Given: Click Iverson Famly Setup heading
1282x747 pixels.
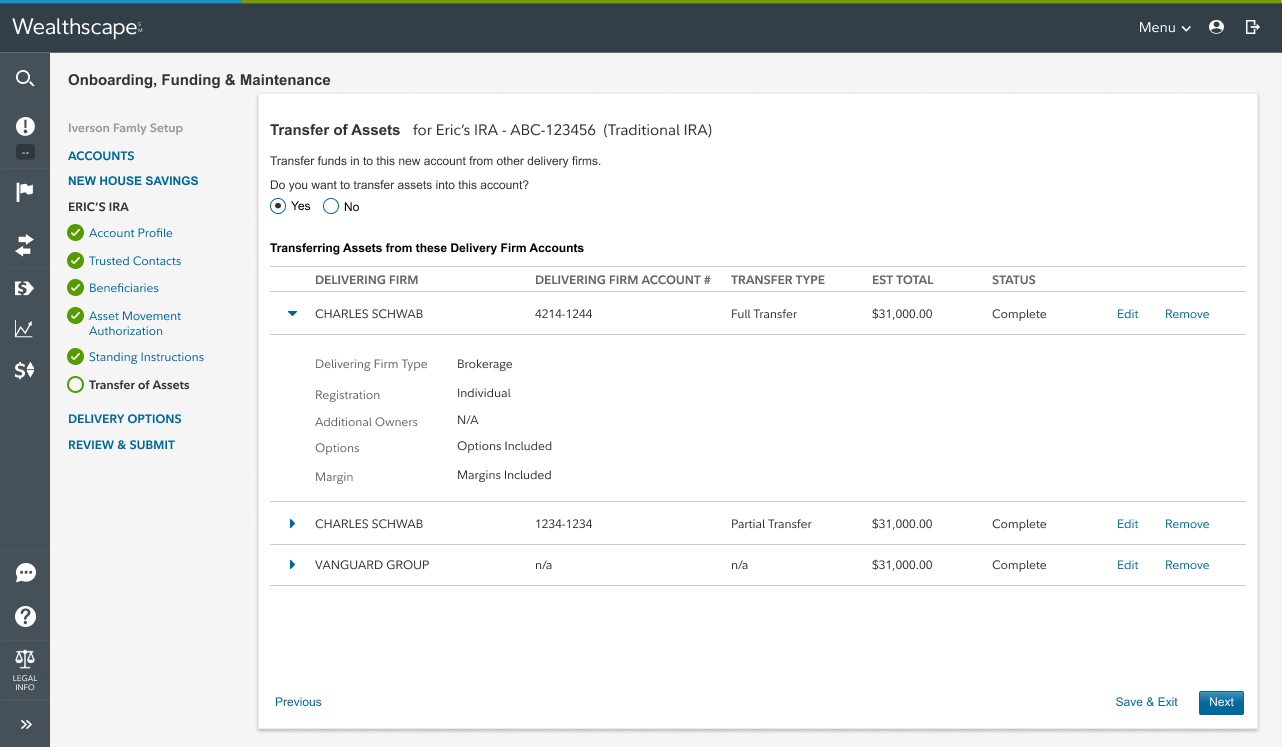Looking at the screenshot, I should (x=126, y=128).
